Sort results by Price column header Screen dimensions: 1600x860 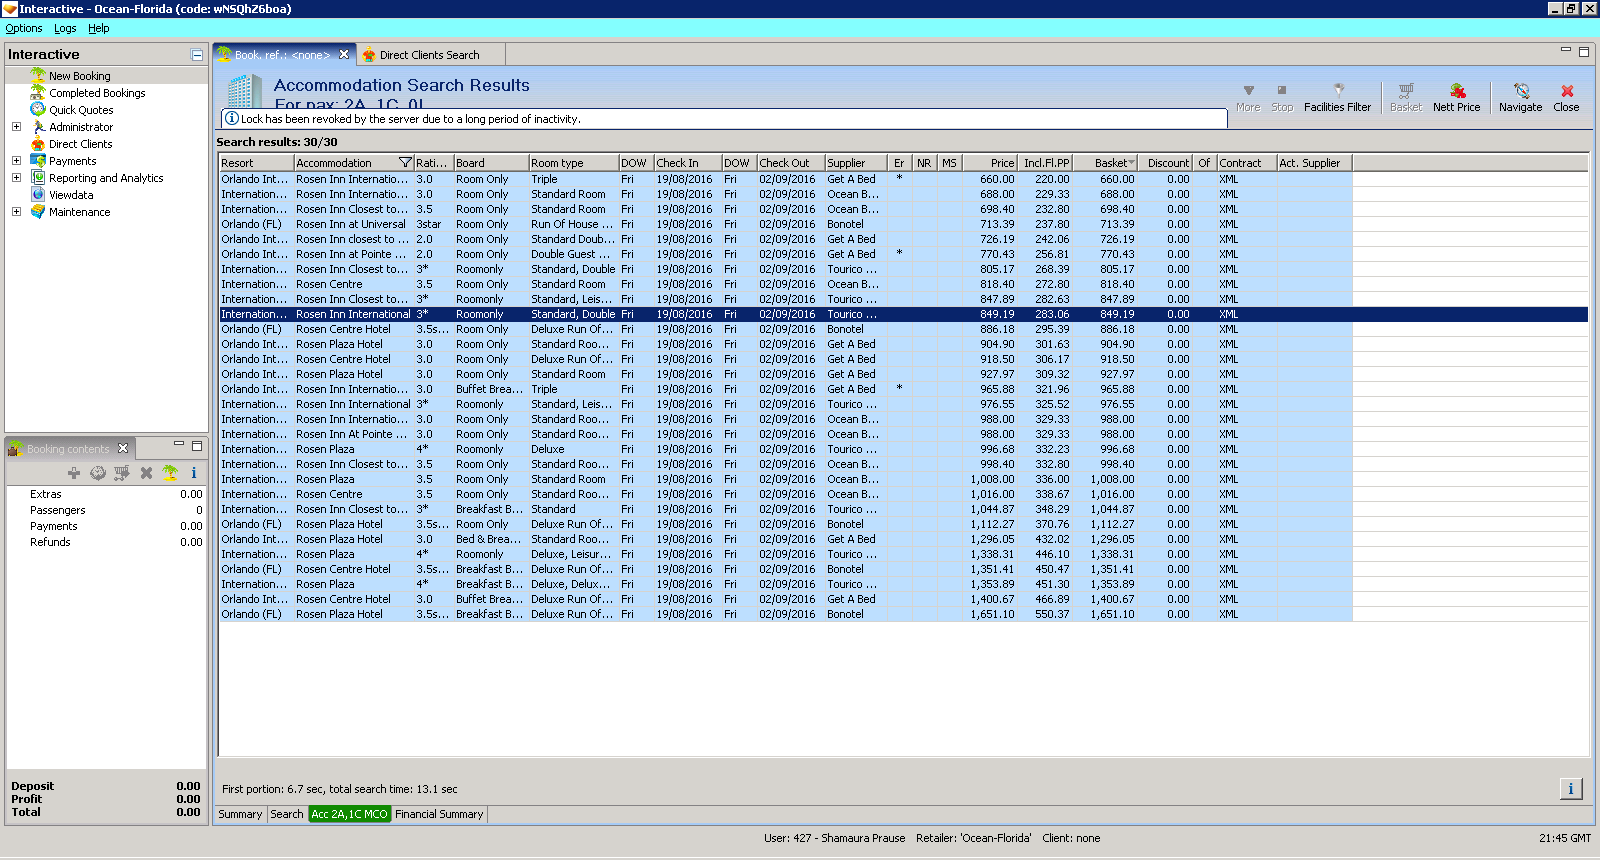991,163
